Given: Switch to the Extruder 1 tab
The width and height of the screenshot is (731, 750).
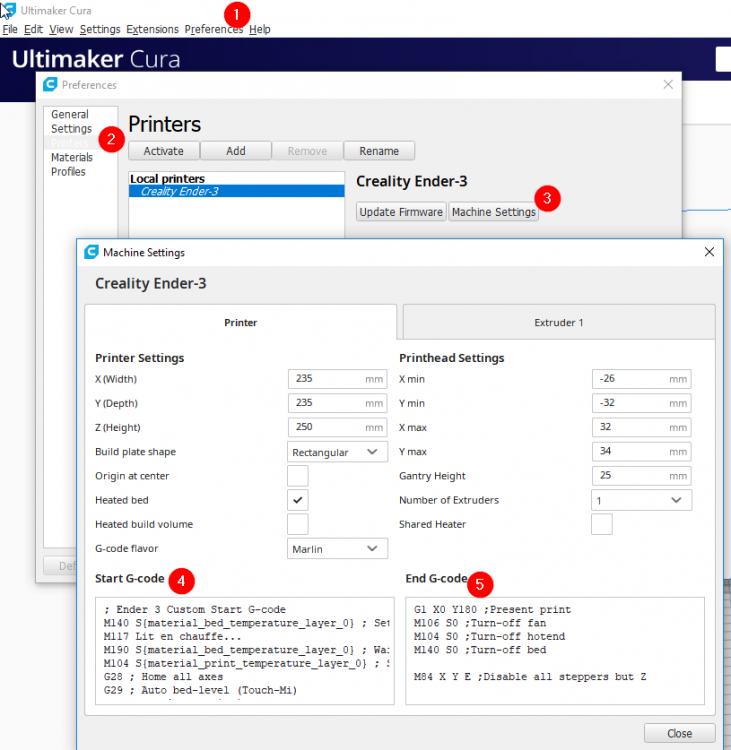Looking at the screenshot, I should pos(559,322).
